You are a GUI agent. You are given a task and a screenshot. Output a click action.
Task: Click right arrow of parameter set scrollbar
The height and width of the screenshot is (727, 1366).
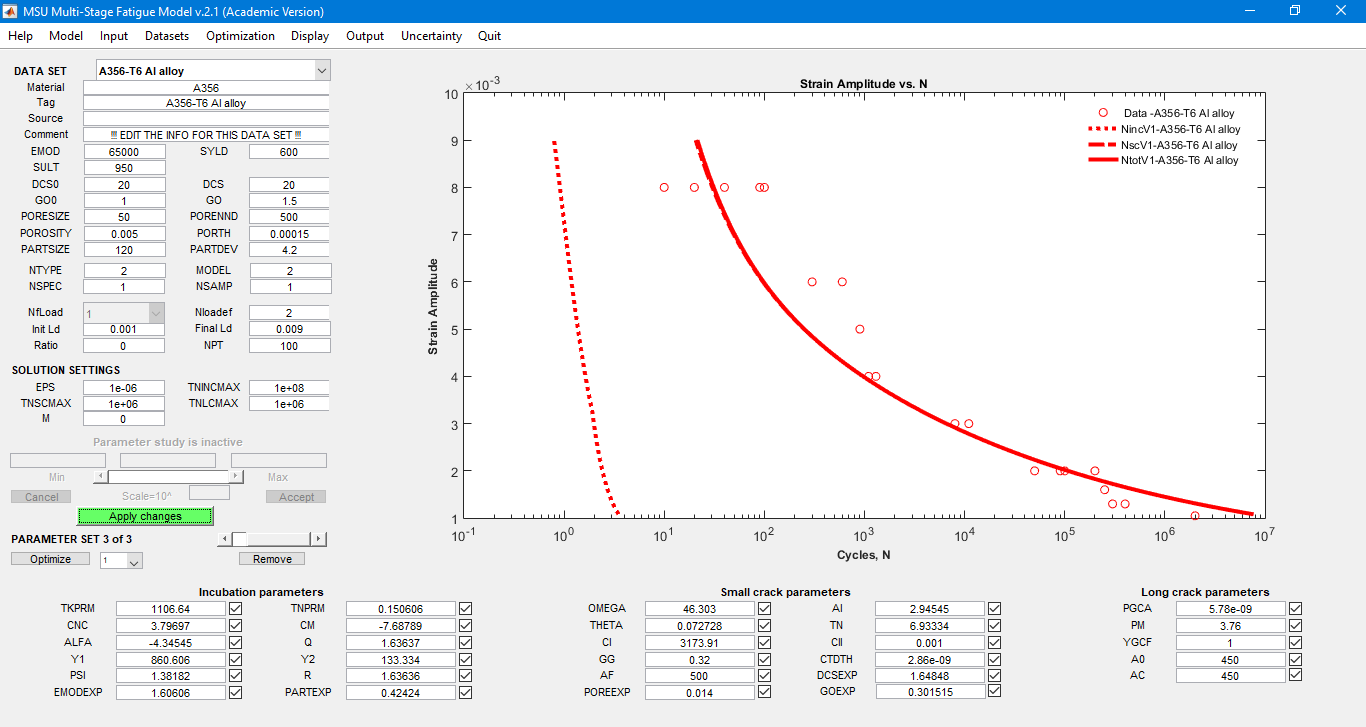click(318, 539)
